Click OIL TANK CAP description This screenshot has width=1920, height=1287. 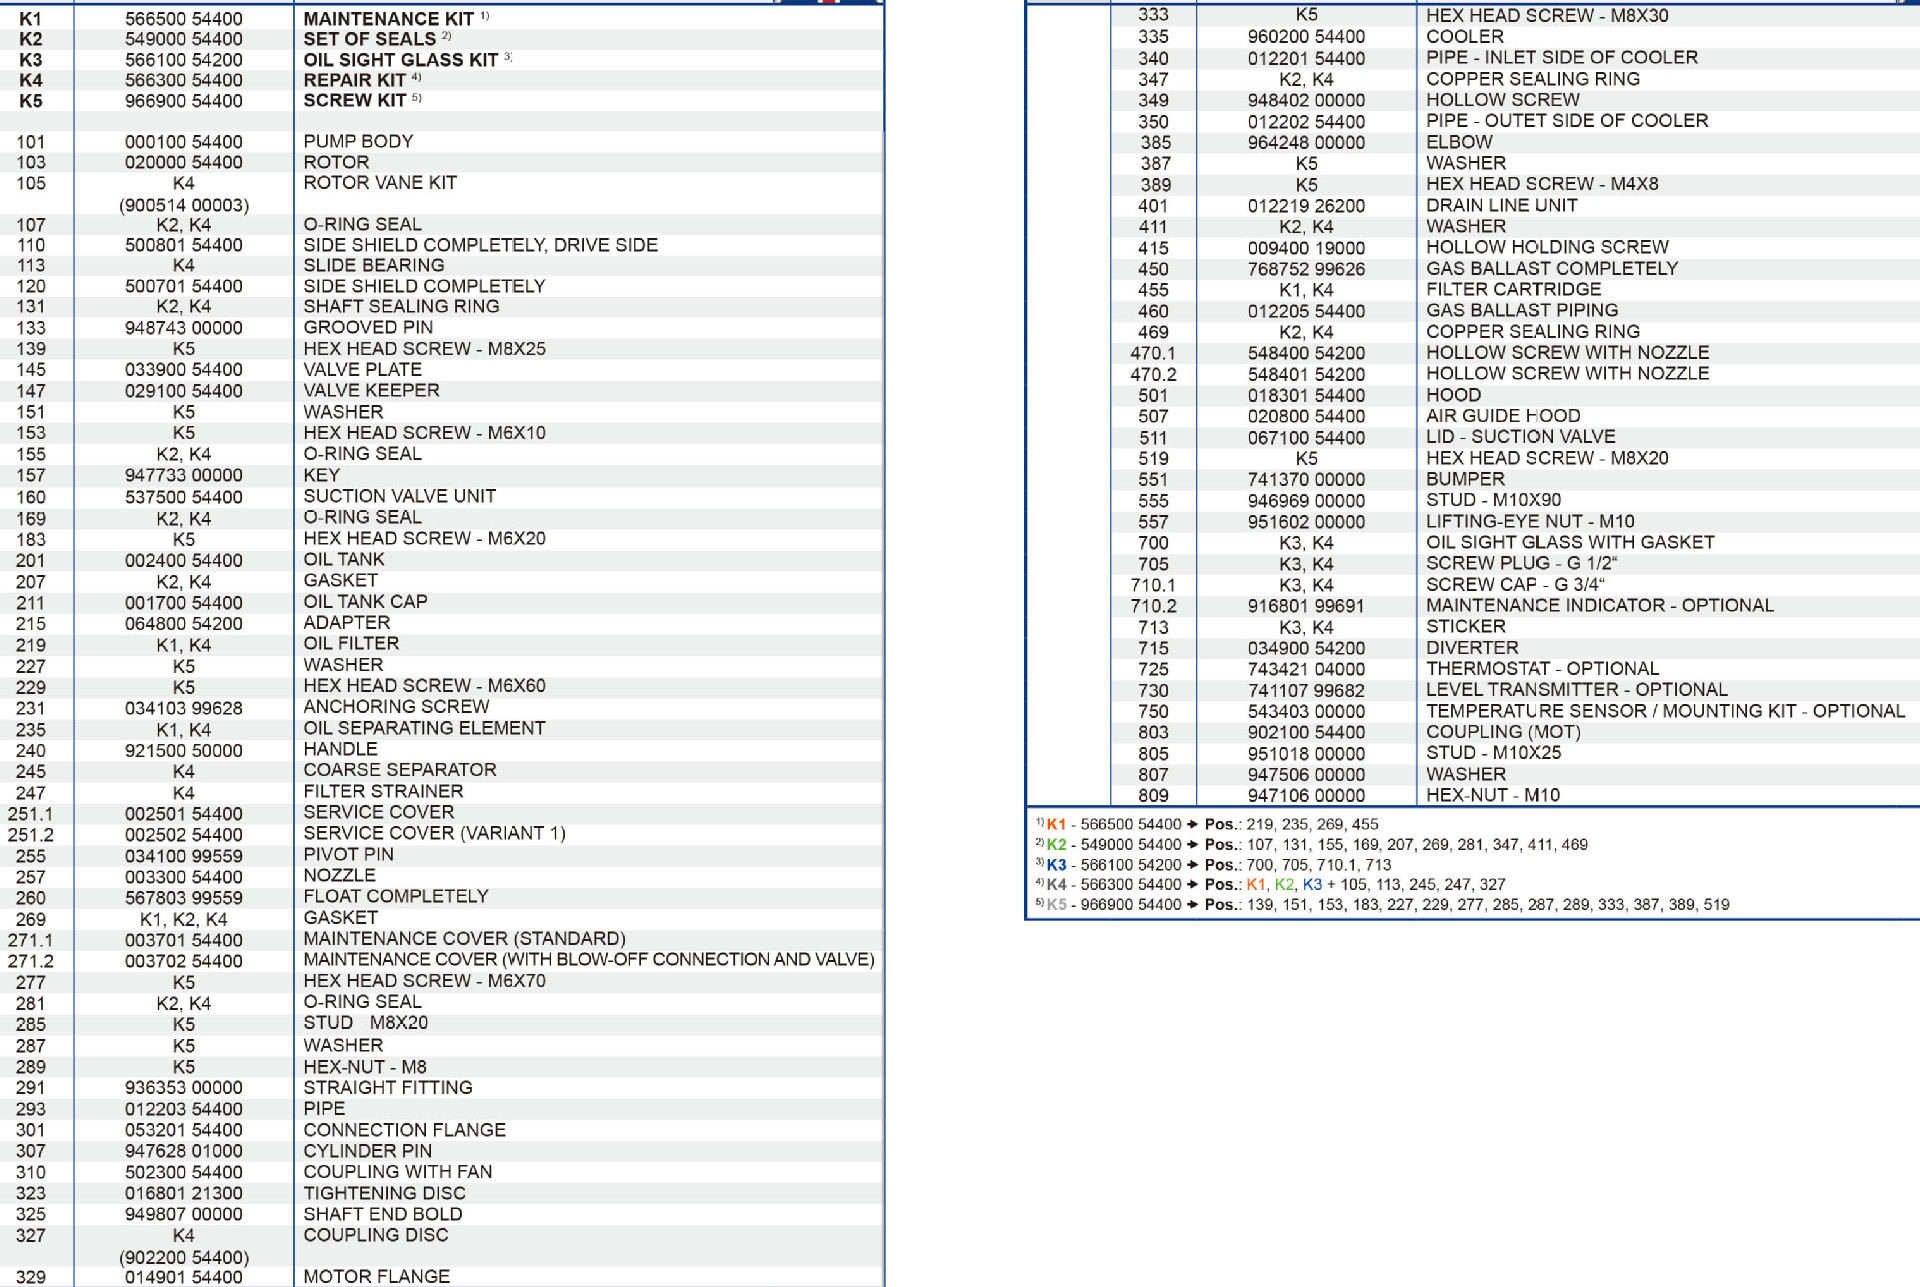click(x=365, y=602)
